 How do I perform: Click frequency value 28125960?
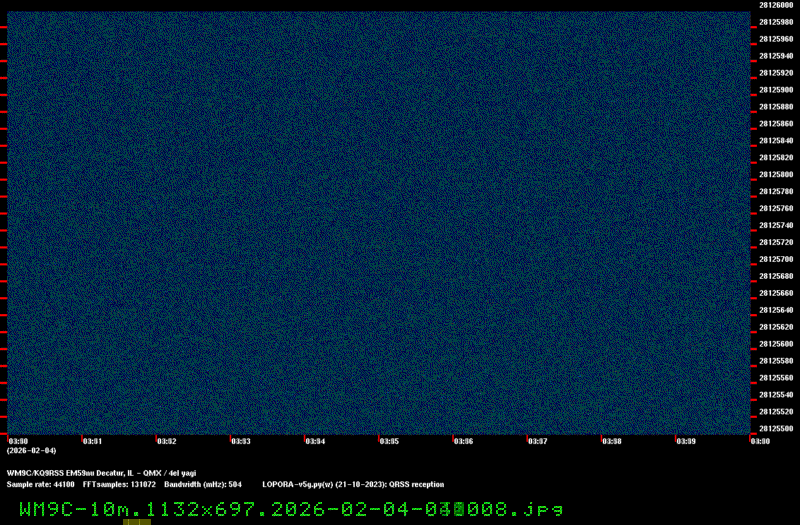pyautogui.click(x=776, y=39)
